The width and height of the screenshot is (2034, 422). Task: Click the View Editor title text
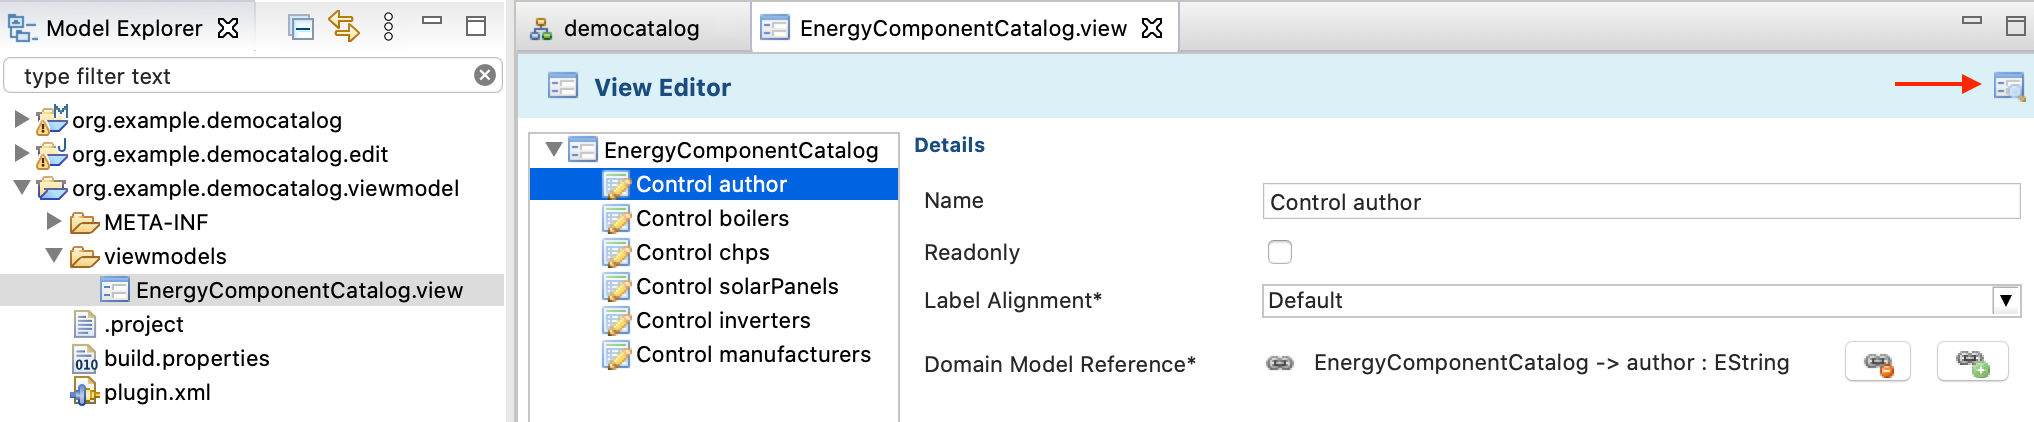[x=663, y=87]
